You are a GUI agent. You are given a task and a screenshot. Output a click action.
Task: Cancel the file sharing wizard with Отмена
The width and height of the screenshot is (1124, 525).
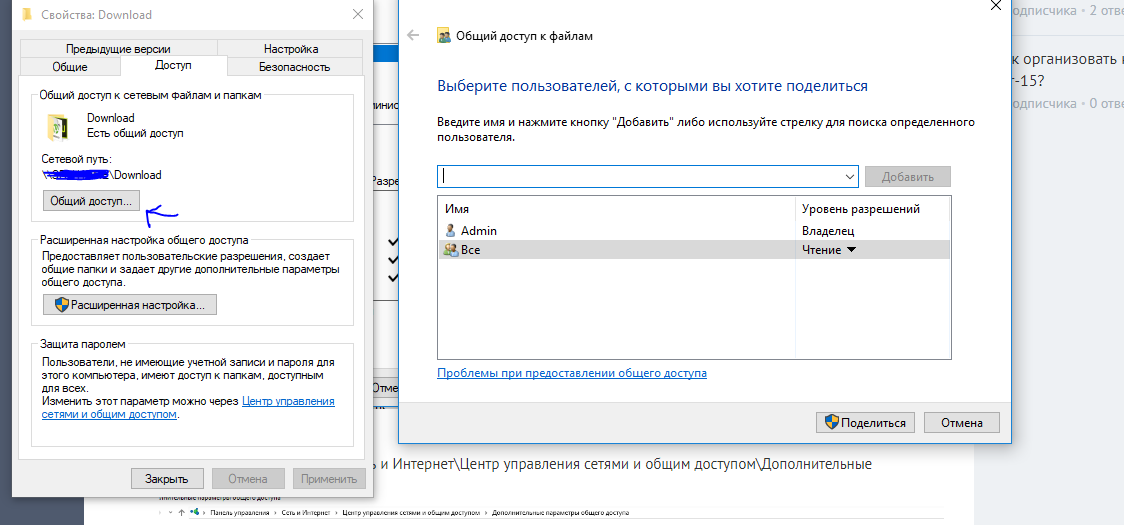point(961,422)
